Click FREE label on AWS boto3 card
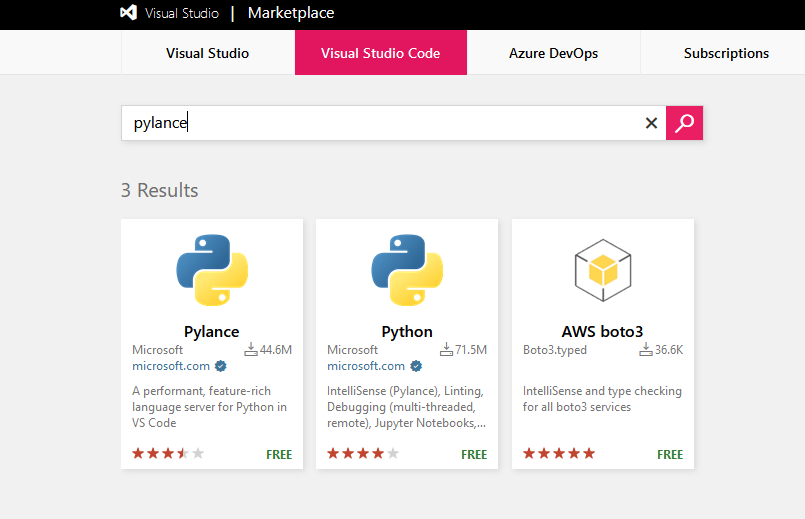The image size is (805, 519). pyautogui.click(x=670, y=454)
